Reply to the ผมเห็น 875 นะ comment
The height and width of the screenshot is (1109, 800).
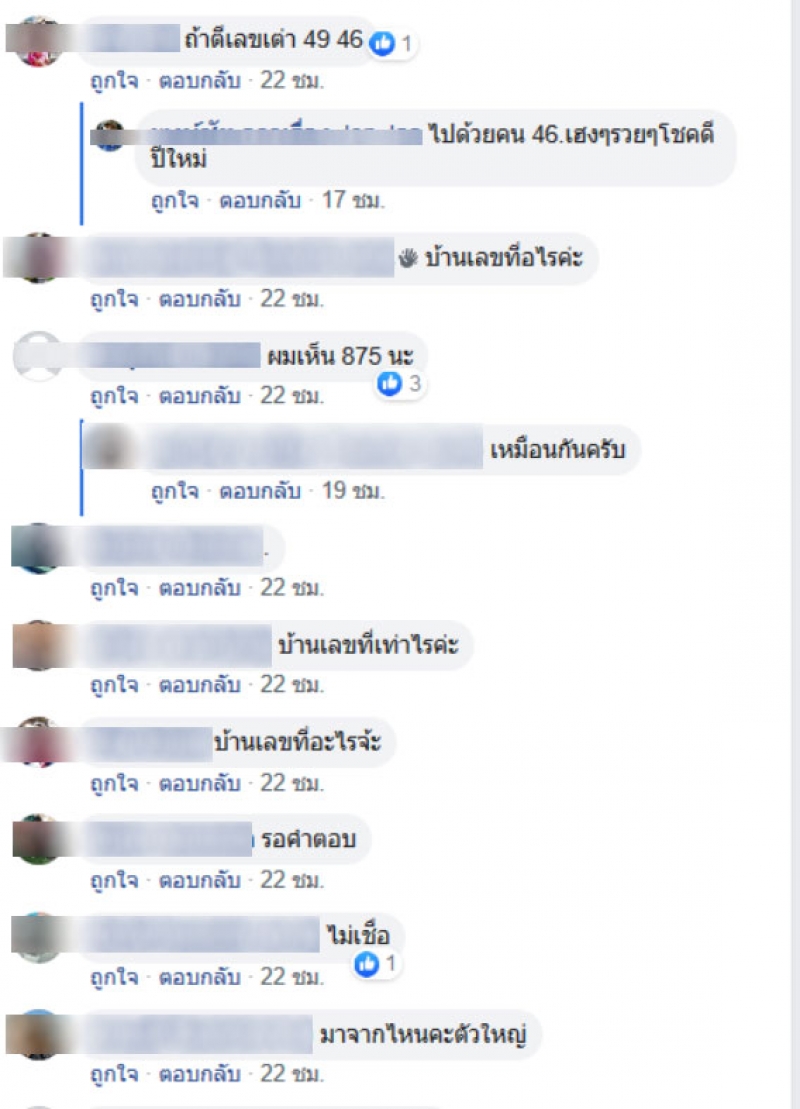pyautogui.click(x=199, y=396)
